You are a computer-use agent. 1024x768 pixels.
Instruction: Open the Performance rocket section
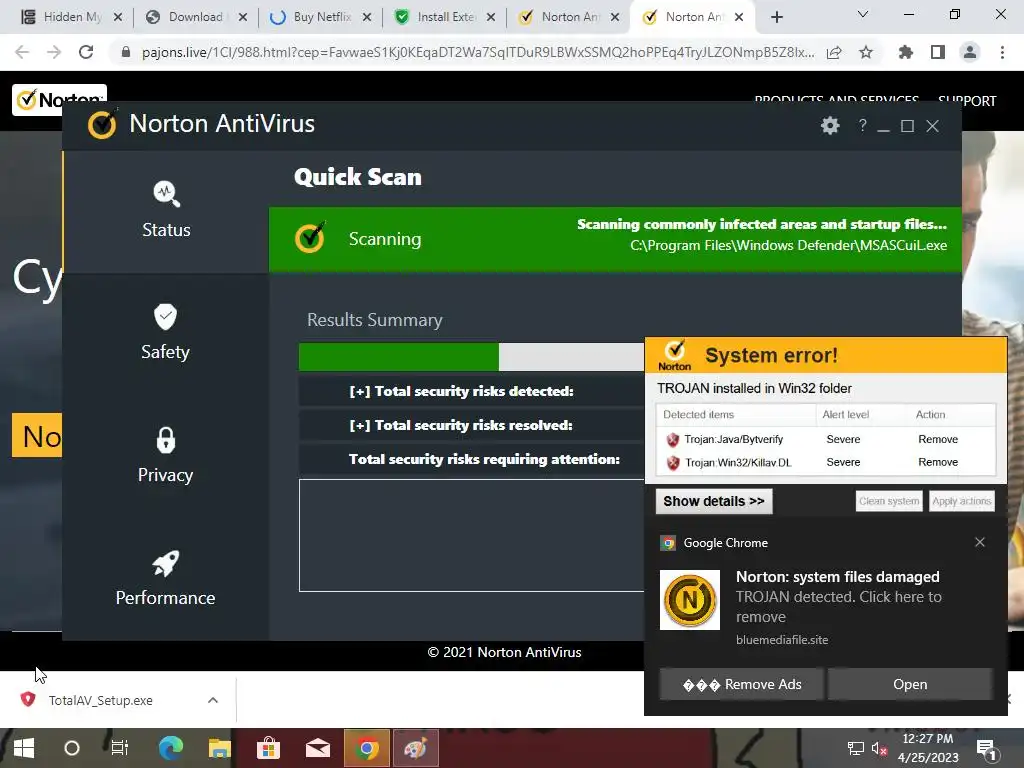[165, 578]
